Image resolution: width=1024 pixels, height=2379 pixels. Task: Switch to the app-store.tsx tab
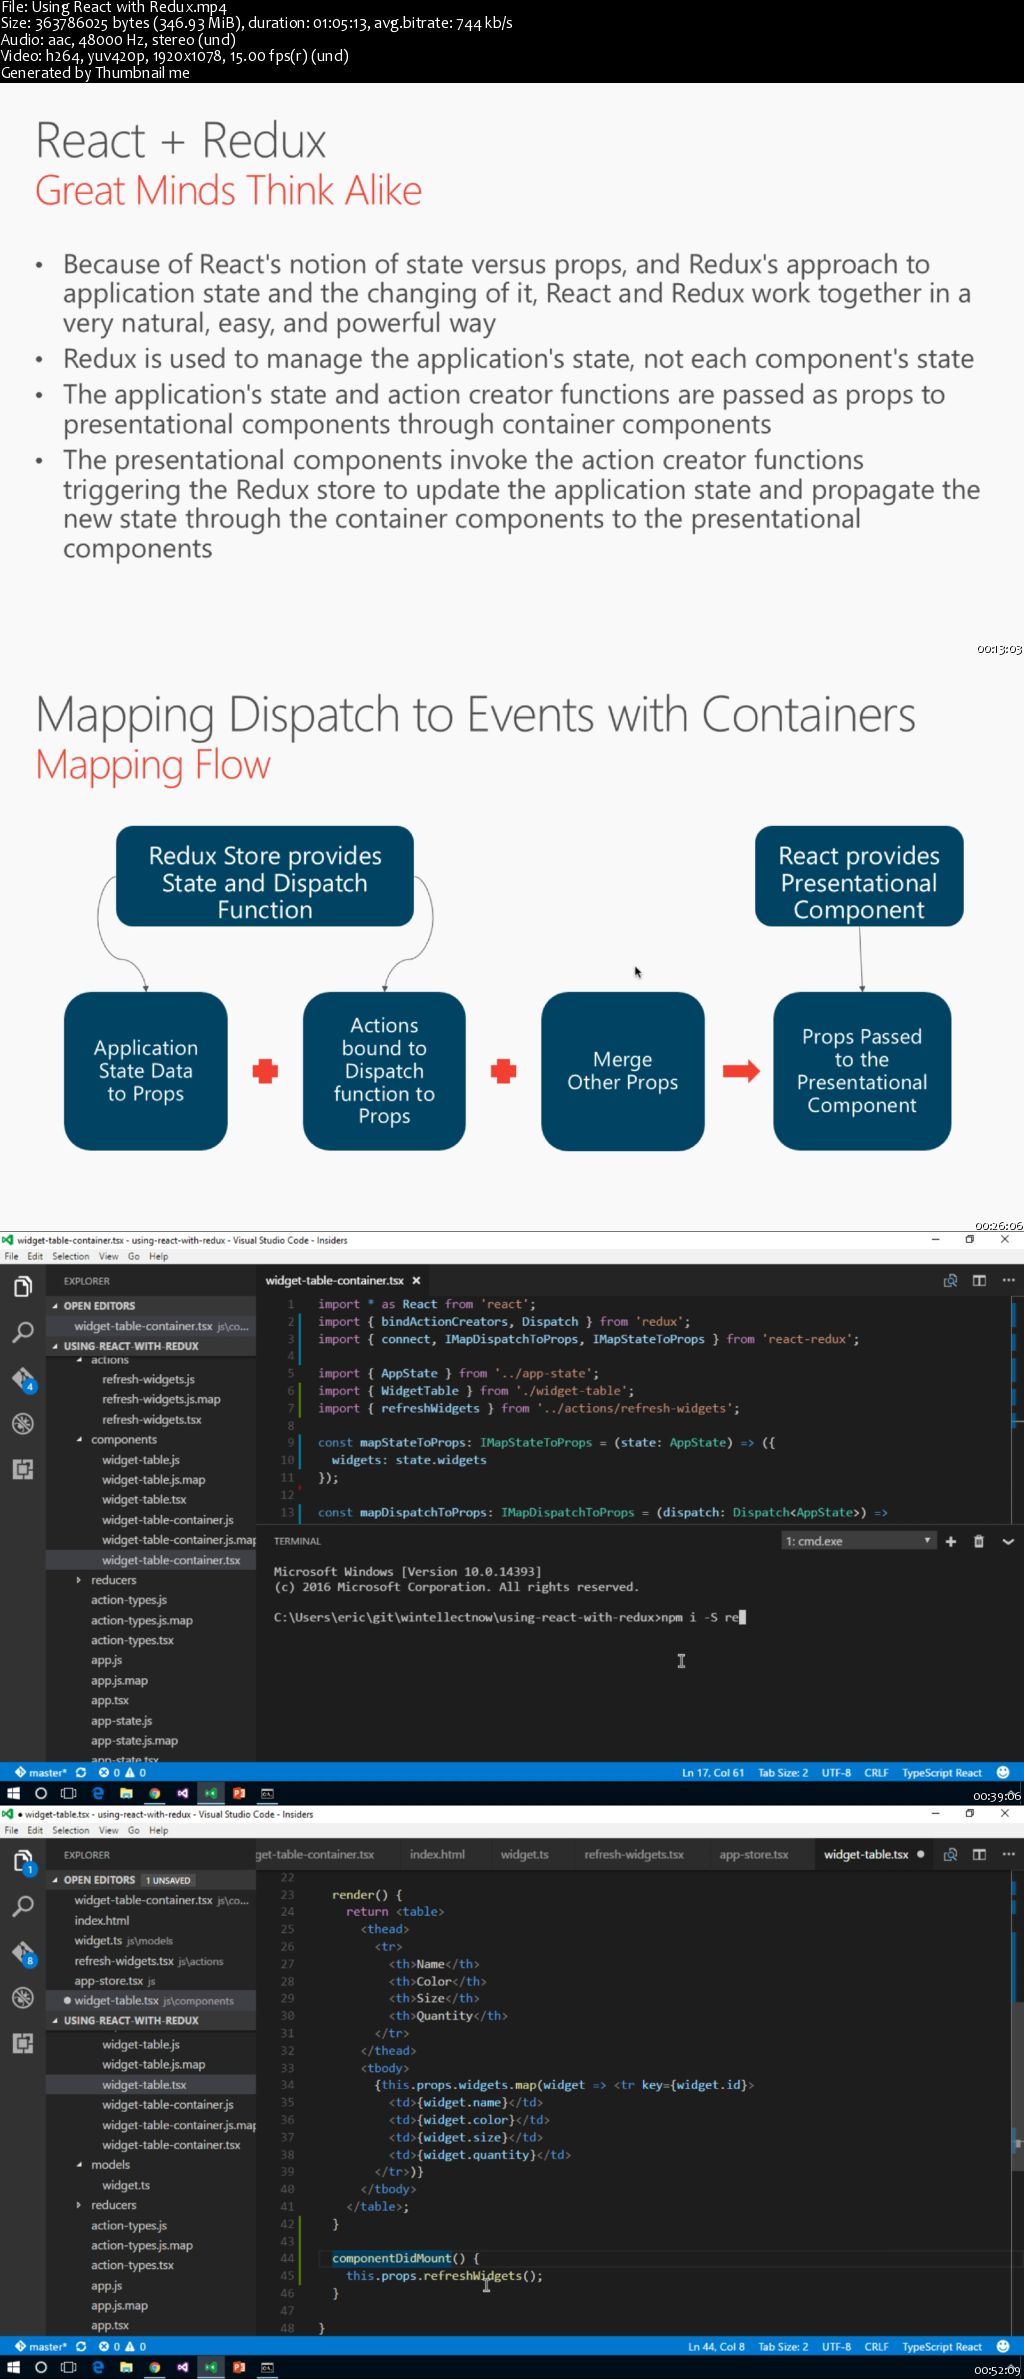(x=754, y=1854)
